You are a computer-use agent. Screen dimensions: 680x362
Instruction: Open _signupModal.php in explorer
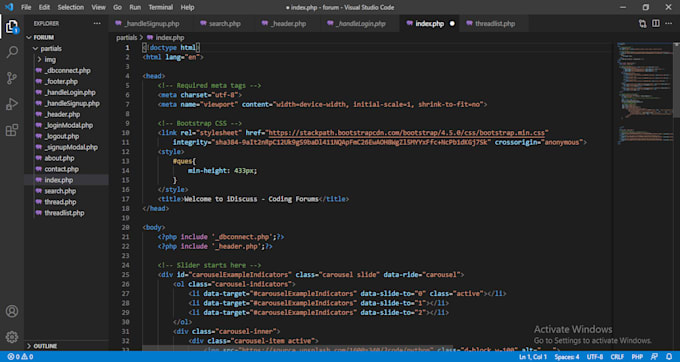71,147
